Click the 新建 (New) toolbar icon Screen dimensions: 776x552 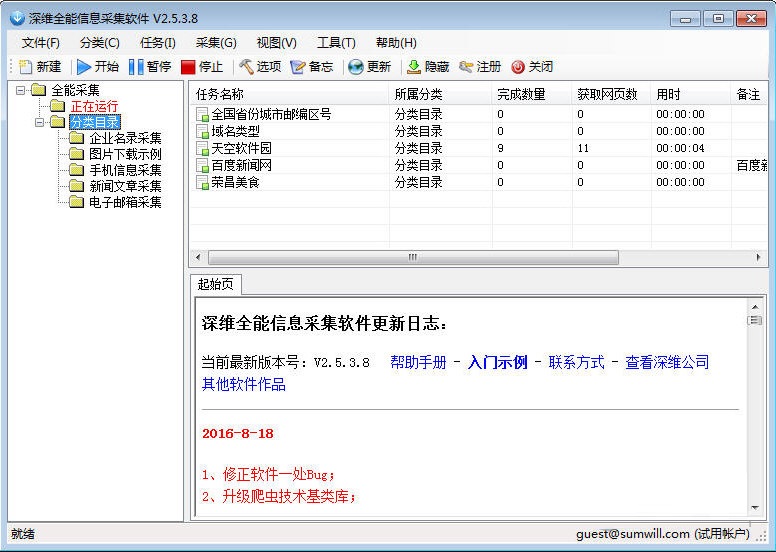click(25, 67)
